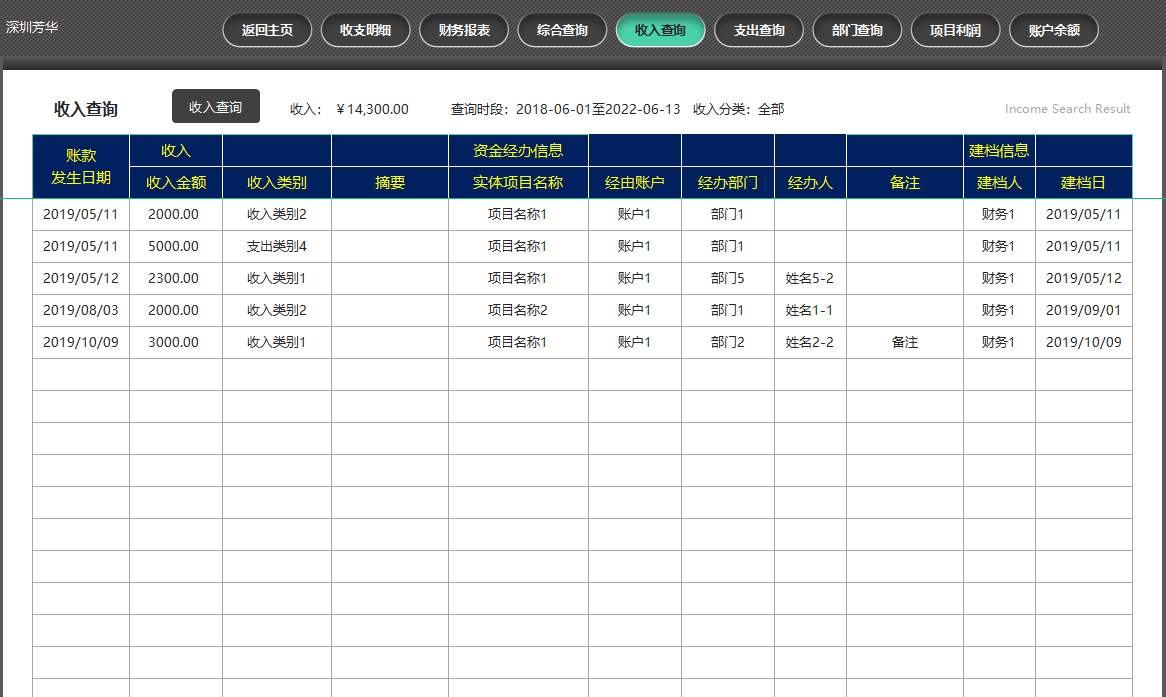Open the 账户余额 tab
Image resolution: width=1166 pixels, height=697 pixels.
[x=1054, y=30]
